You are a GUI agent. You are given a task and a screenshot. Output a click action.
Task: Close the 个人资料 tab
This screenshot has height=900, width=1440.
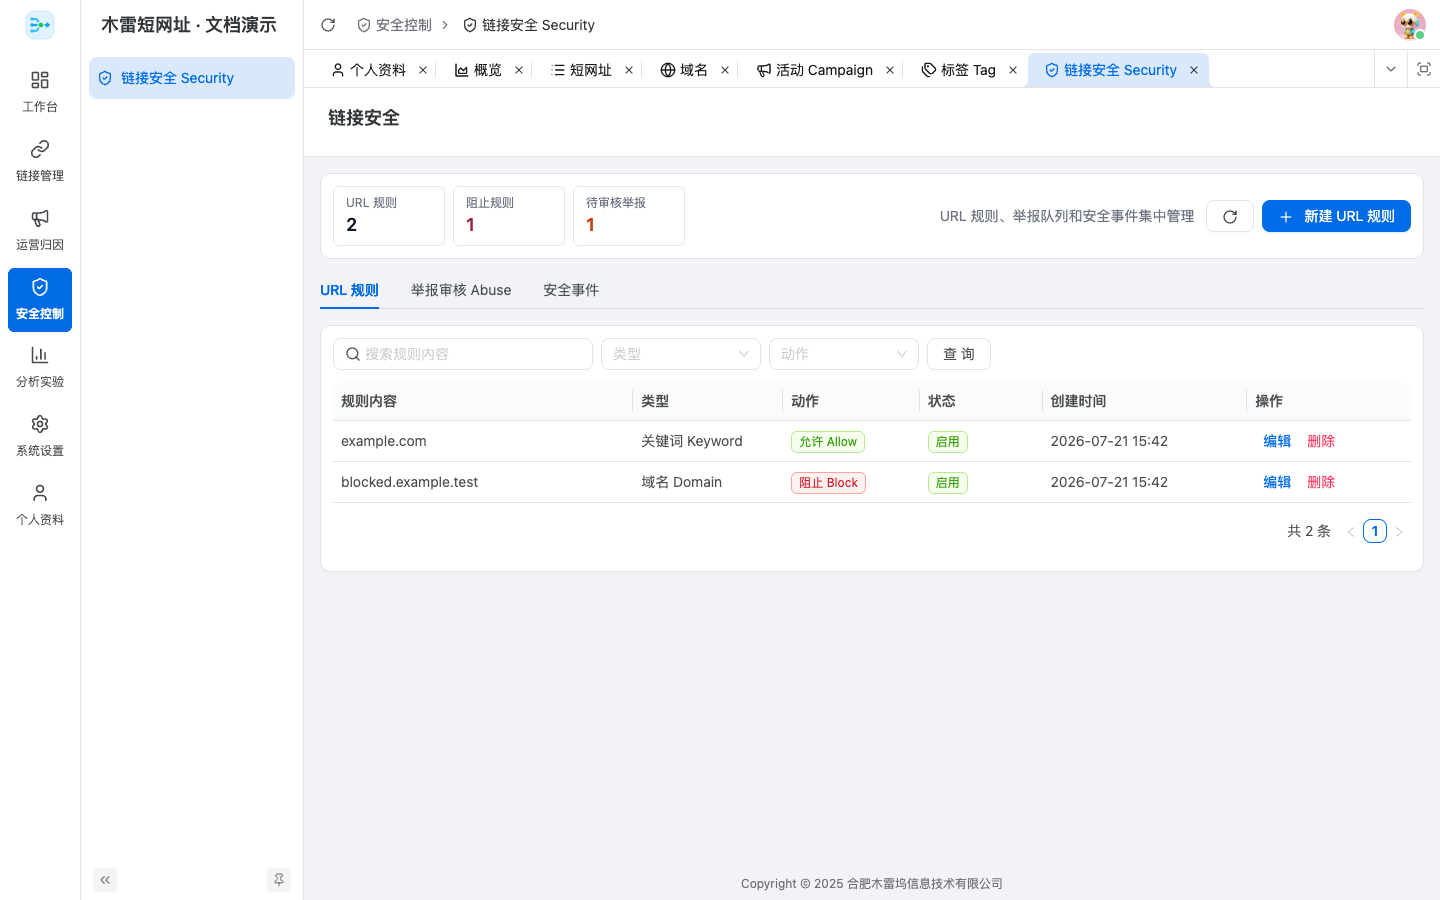point(423,70)
